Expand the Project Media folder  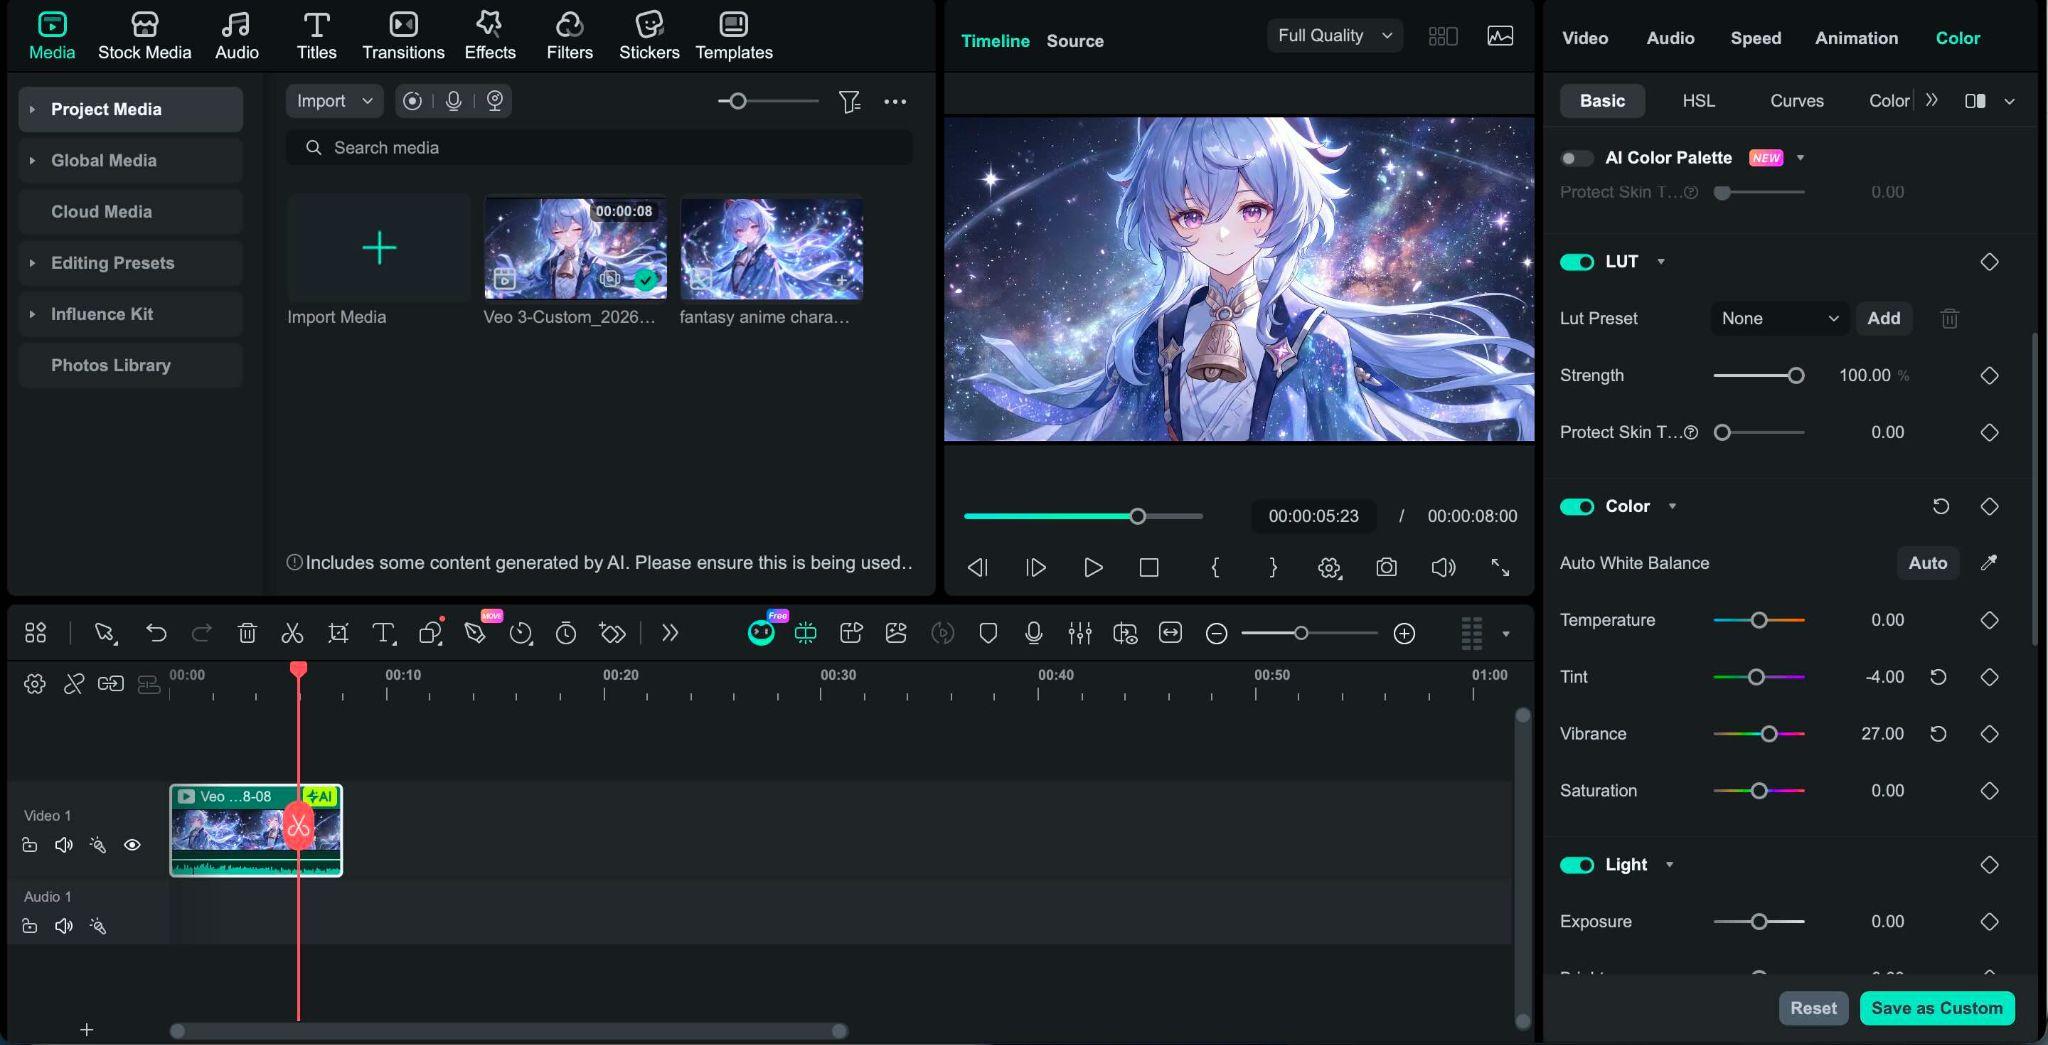click(x=32, y=109)
